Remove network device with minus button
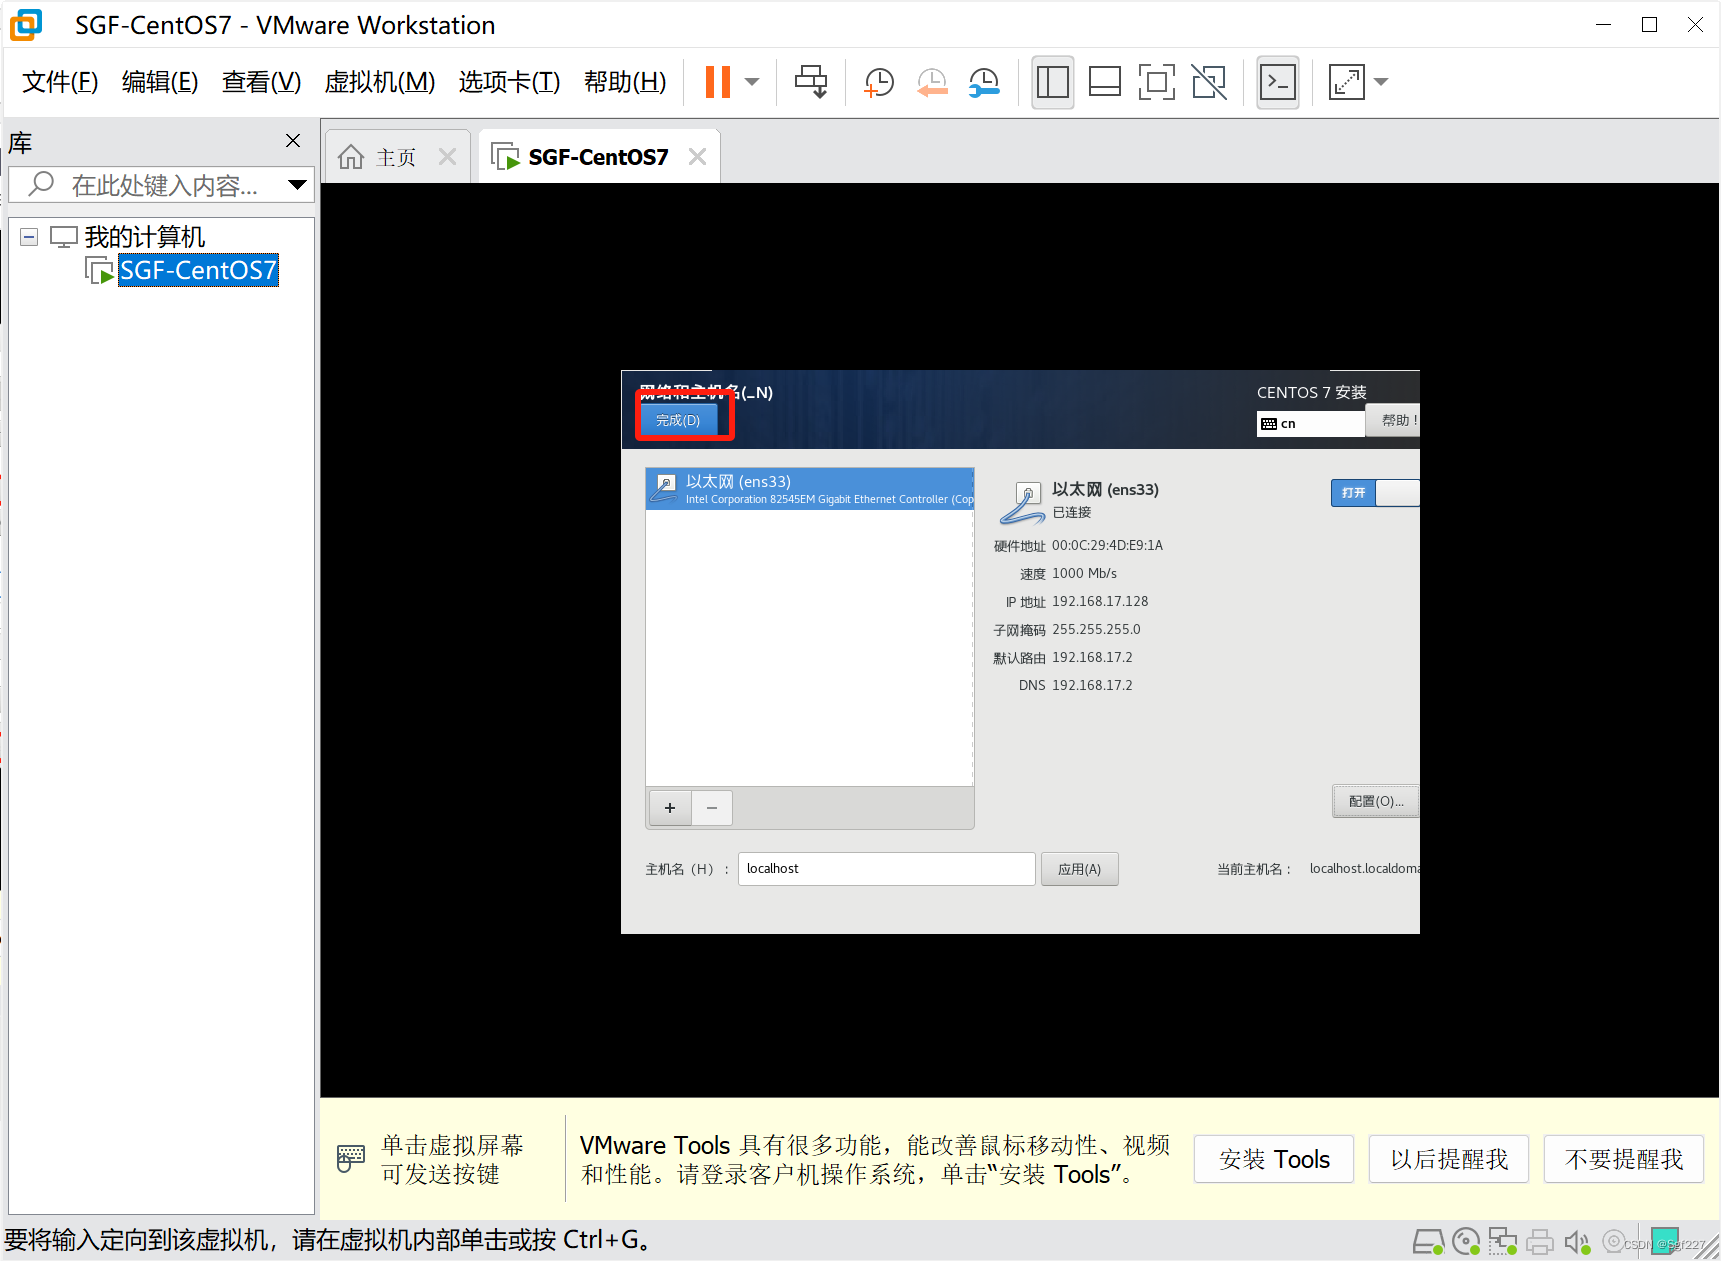Image resolution: width=1721 pixels, height=1261 pixels. click(x=712, y=808)
